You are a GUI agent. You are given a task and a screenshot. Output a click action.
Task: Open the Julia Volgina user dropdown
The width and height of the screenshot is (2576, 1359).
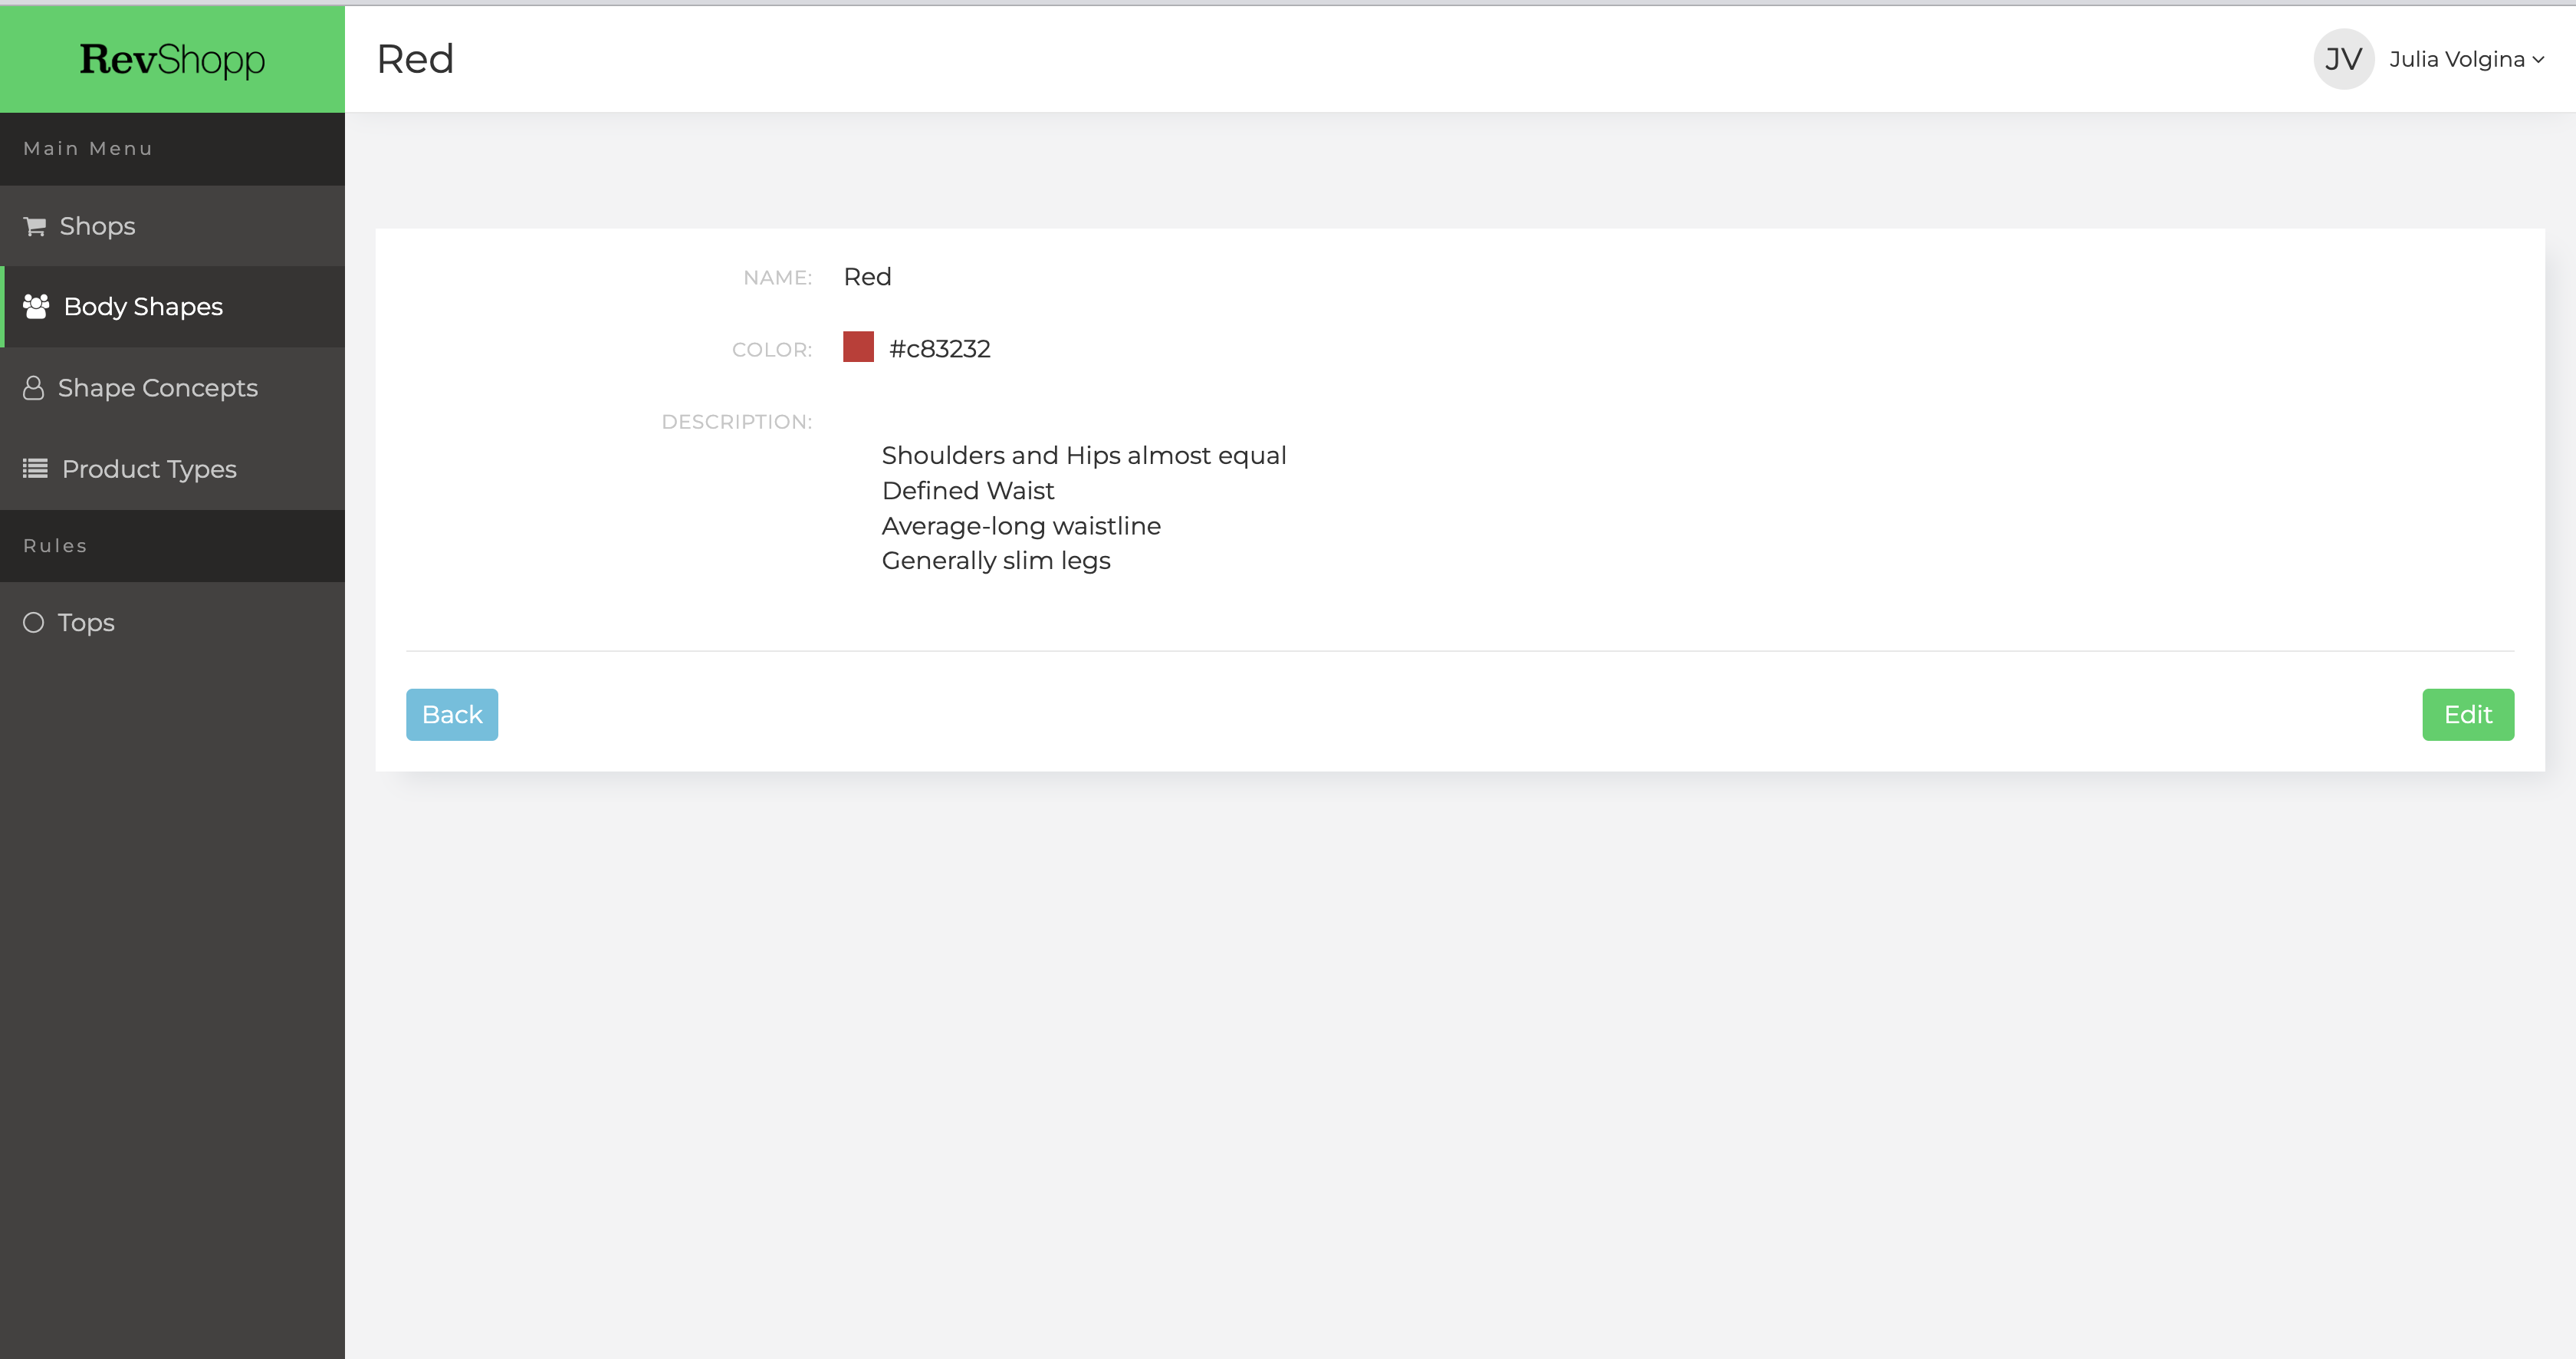[x=2466, y=59]
